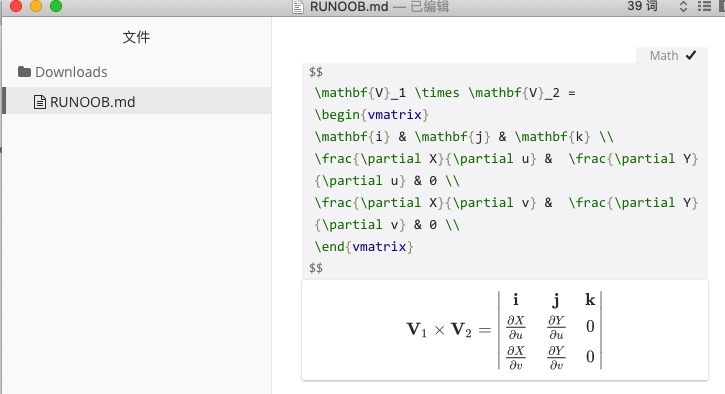Click the 39 词 word count label
This screenshot has height=394, width=725.
click(642, 6)
